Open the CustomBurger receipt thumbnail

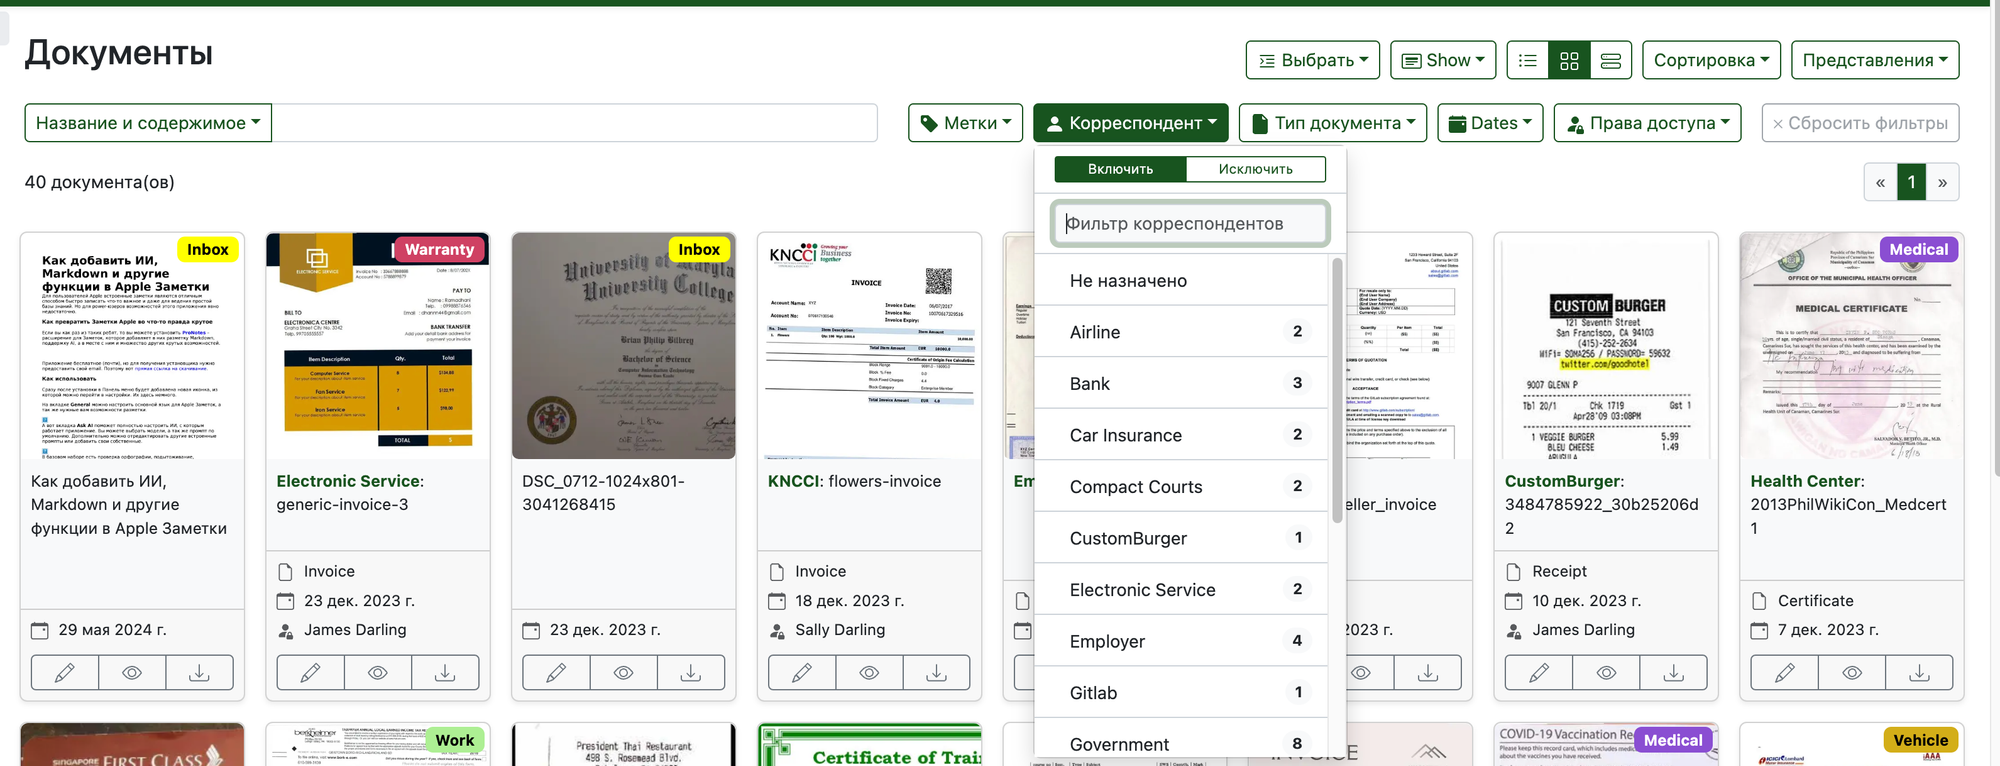[1606, 346]
